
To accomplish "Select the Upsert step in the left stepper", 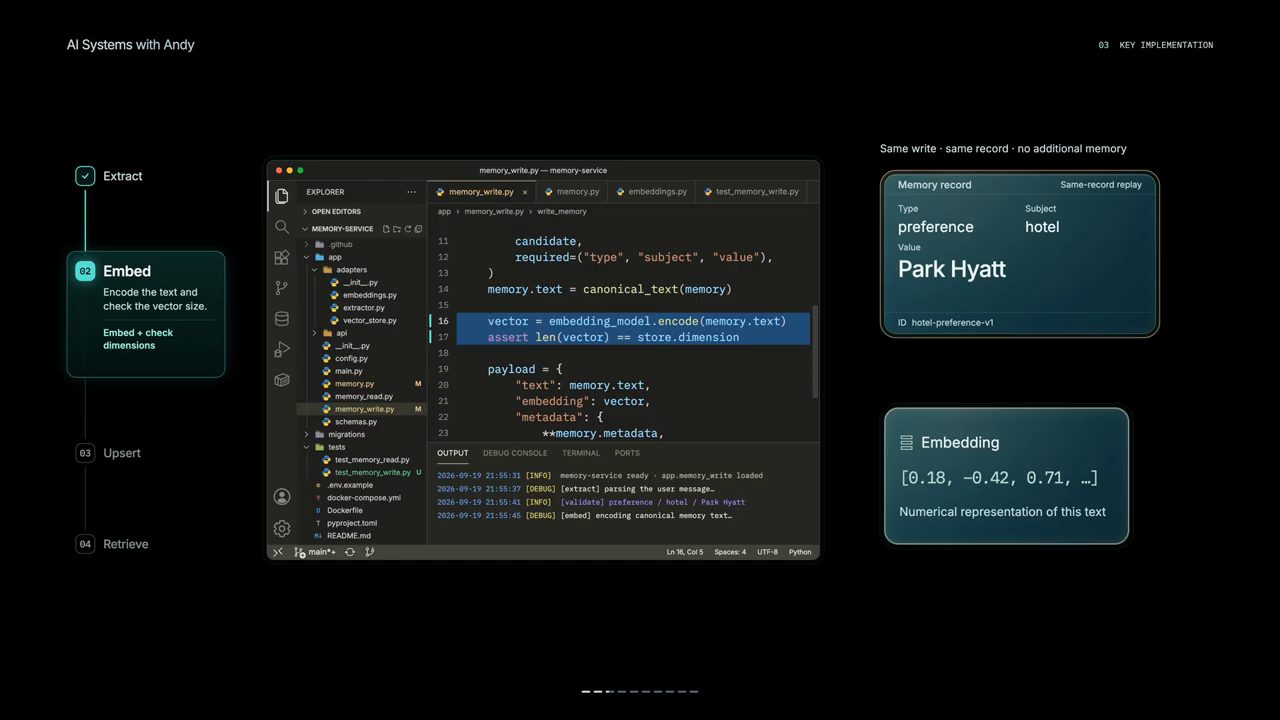I will point(110,453).
